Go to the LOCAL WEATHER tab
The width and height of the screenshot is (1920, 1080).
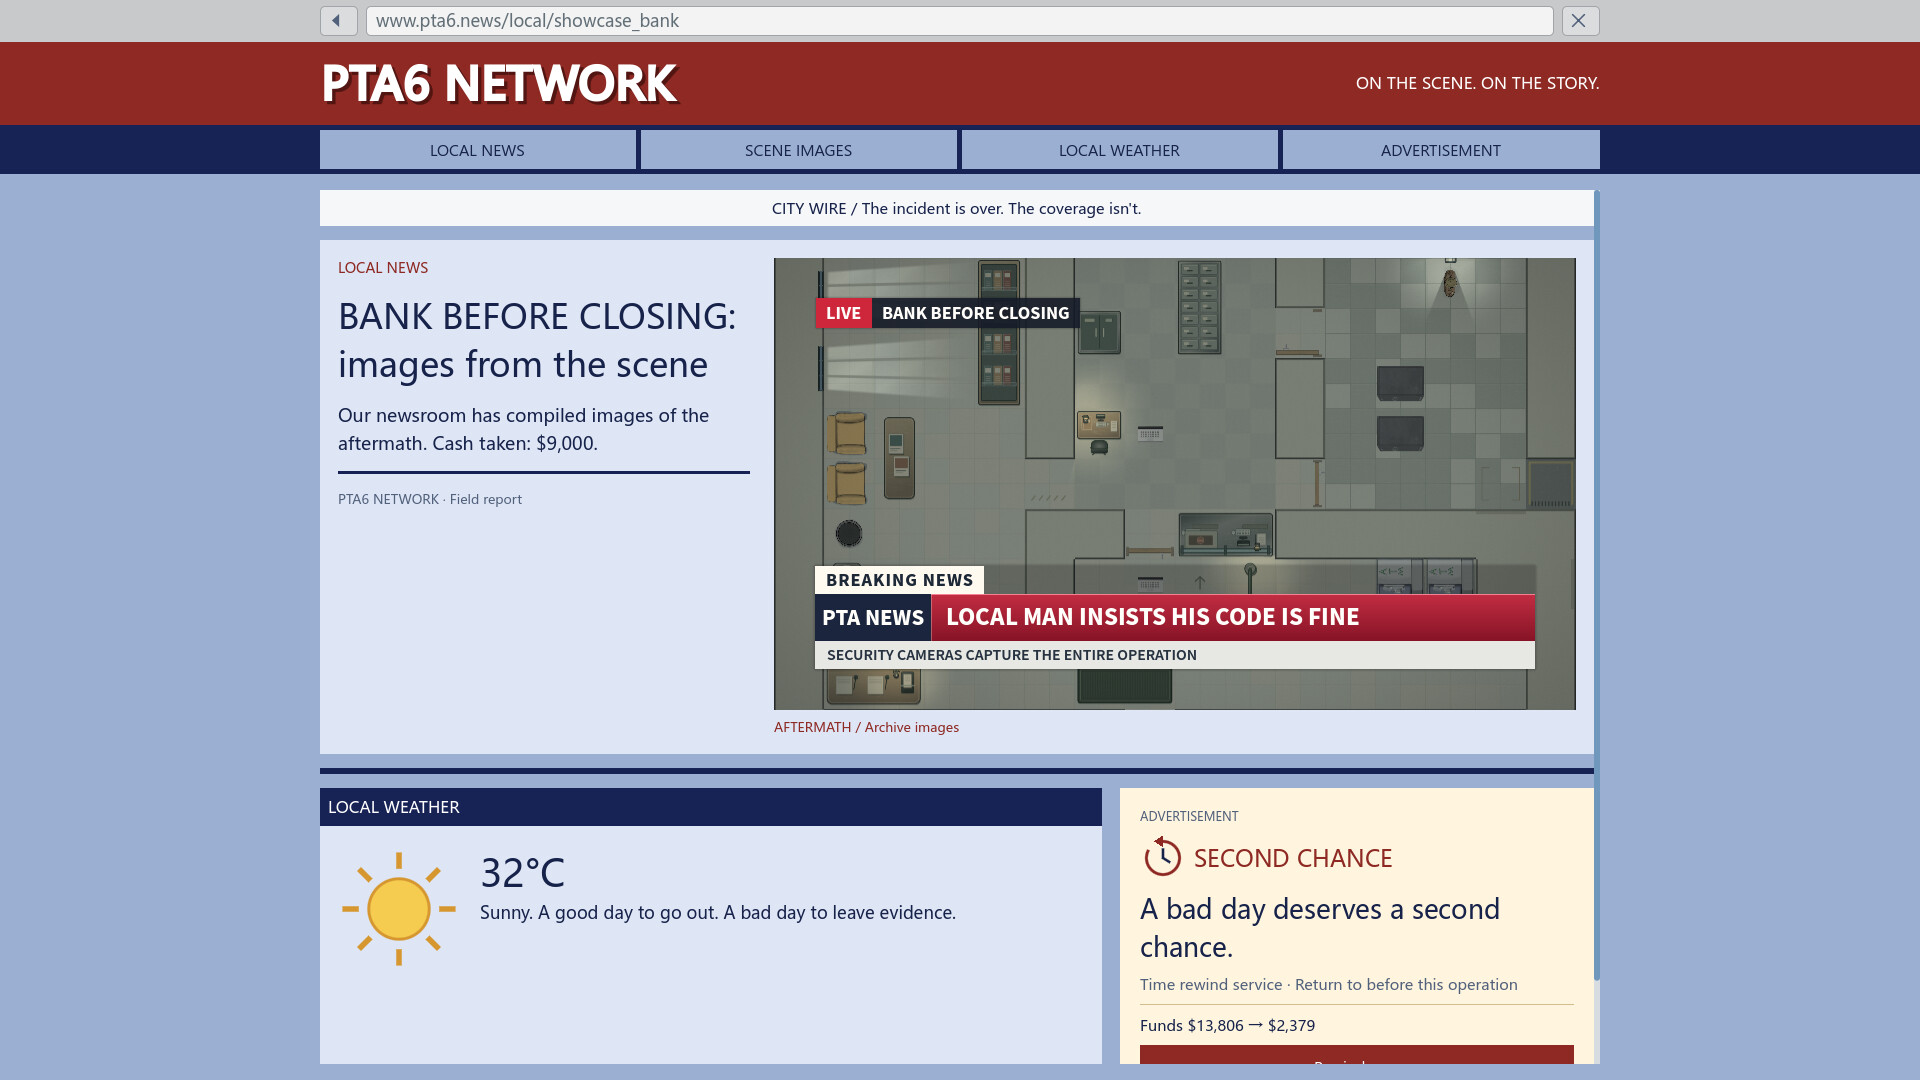pyautogui.click(x=1119, y=150)
